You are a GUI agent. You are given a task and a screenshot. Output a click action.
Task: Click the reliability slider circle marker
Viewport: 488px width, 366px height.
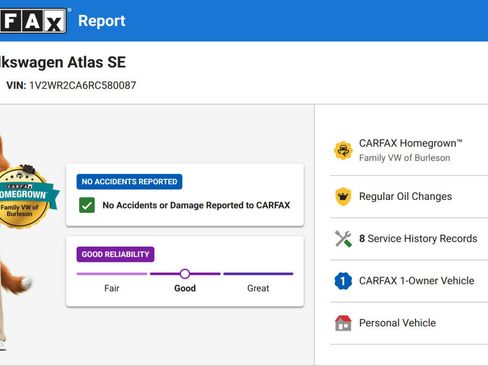click(x=185, y=274)
